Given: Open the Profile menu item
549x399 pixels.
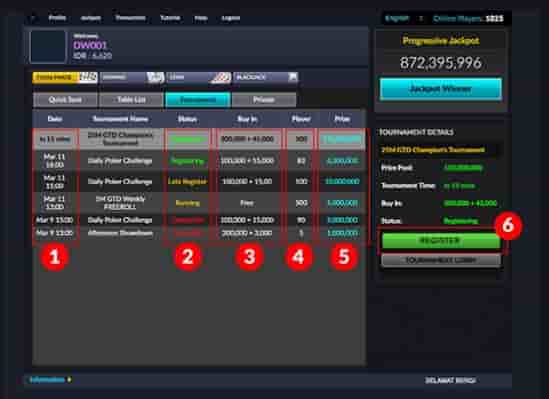Looking at the screenshot, I should (x=57, y=18).
